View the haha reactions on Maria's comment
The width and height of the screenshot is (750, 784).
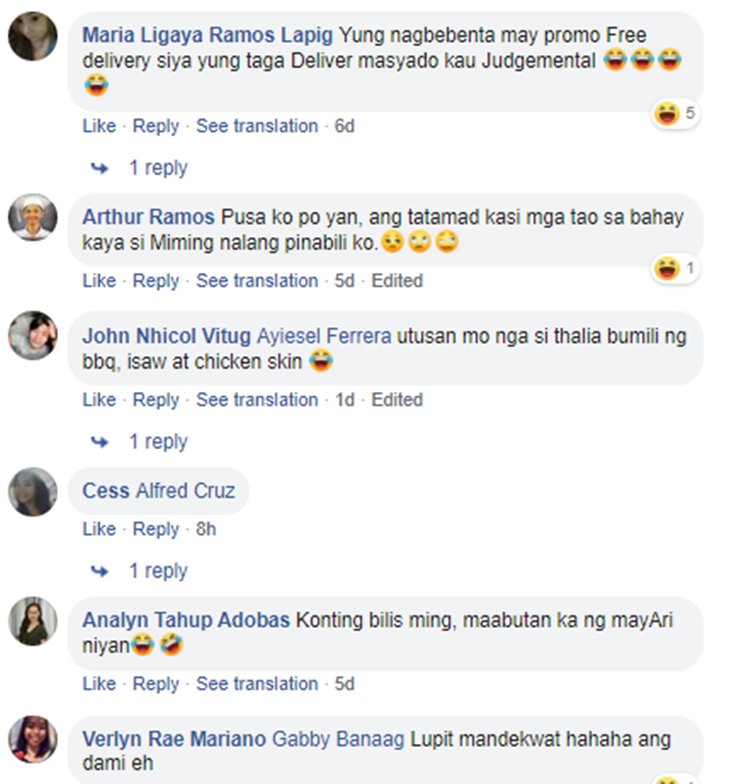tap(676, 114)
